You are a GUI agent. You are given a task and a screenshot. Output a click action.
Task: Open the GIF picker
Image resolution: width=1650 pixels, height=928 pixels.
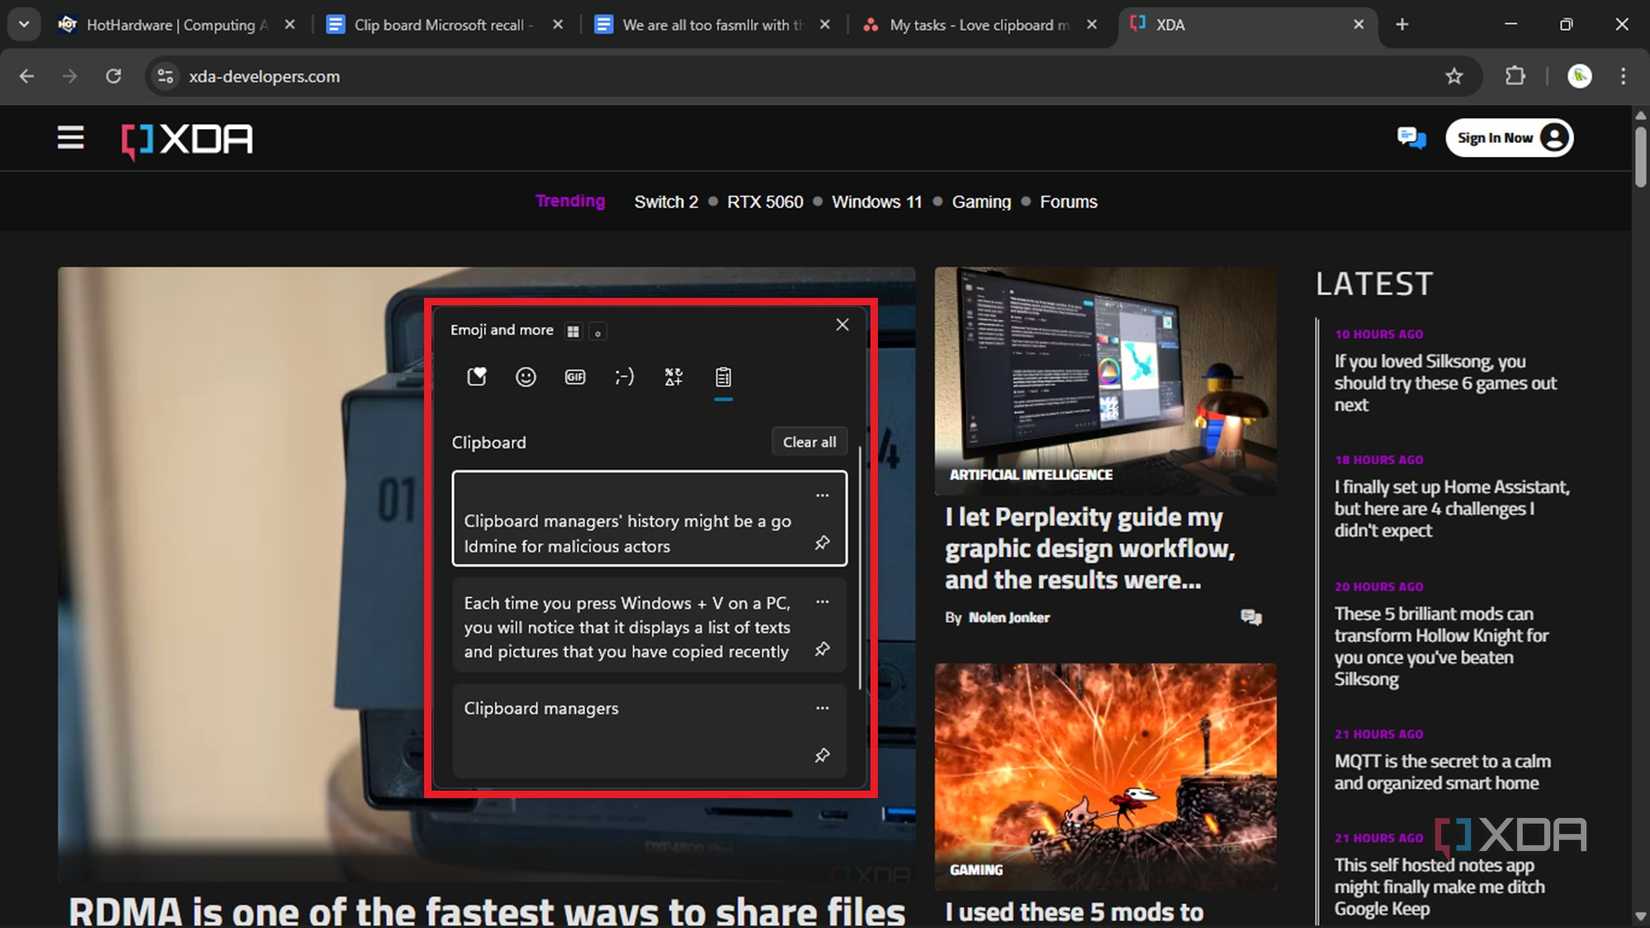point(574,377)
